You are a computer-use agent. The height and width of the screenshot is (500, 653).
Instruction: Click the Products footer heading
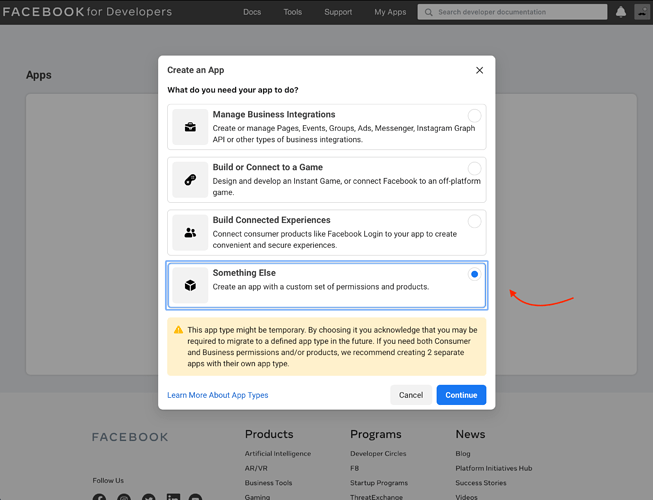click(269, 434)
